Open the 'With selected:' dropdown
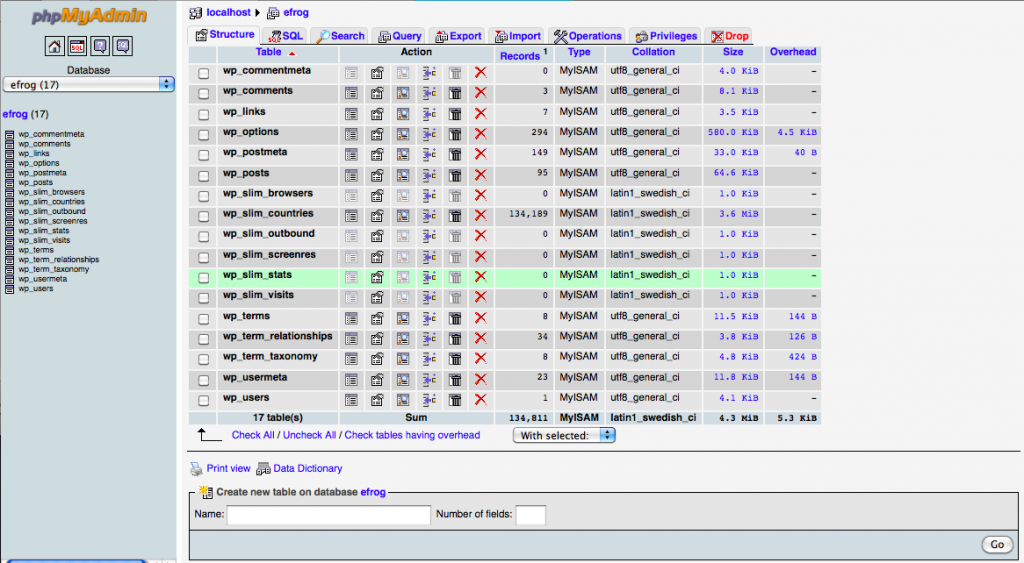 coord(564,435)
